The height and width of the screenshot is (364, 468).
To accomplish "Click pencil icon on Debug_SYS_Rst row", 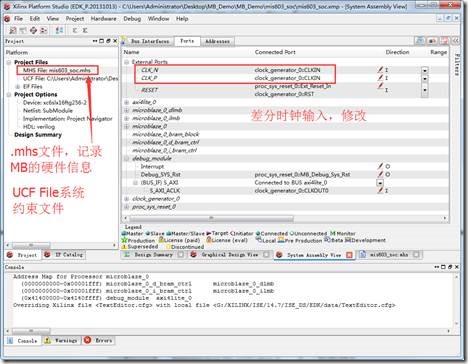I will point(380,174).
